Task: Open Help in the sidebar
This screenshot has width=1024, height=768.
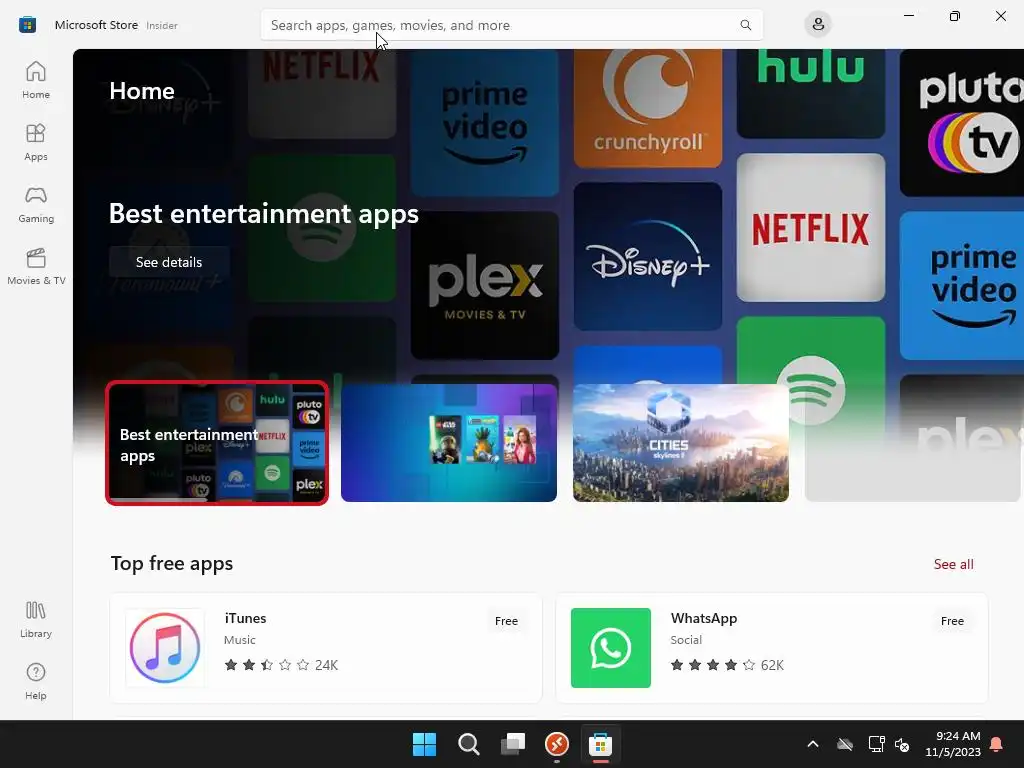Action: 36,682
